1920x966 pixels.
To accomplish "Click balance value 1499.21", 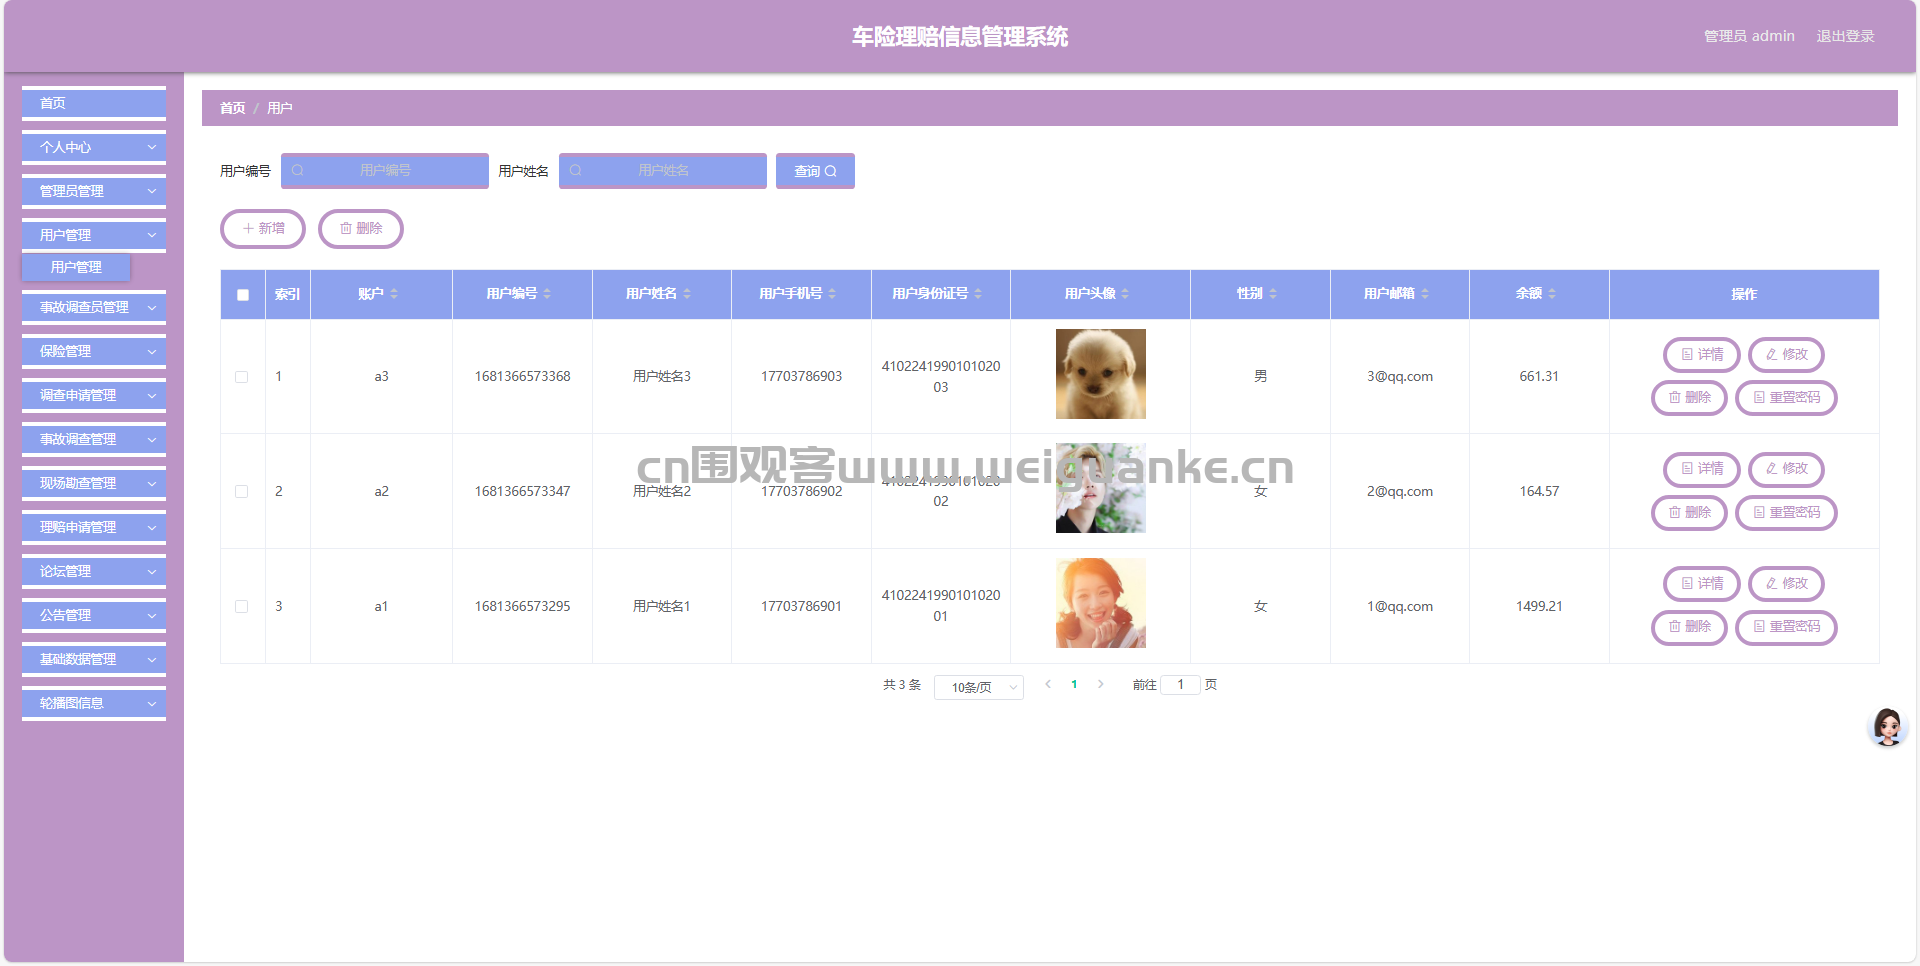I will point(1539,607).
